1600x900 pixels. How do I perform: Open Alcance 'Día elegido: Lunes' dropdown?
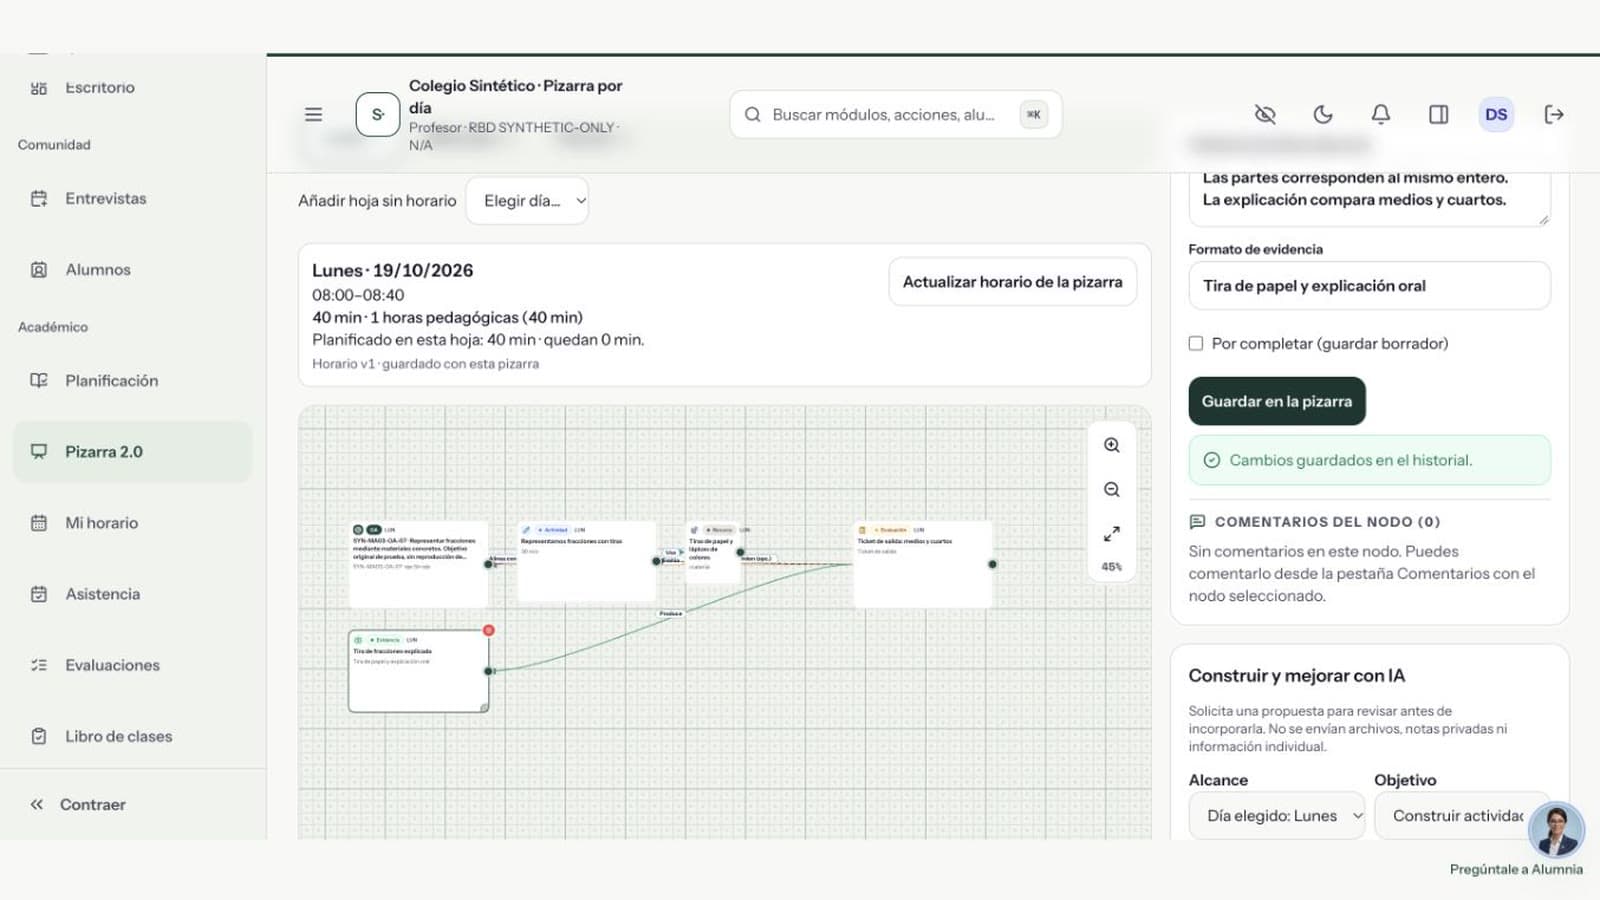[1277, 815]
